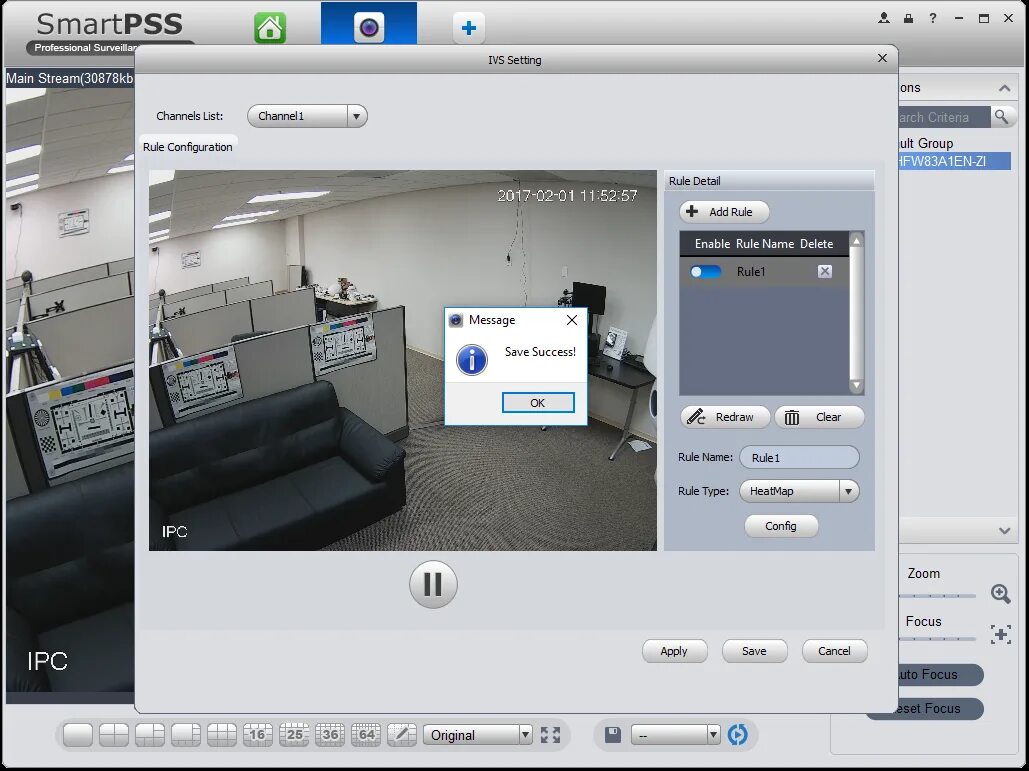
Task: Toggle full screen with arrows icon
Action: 551,735
